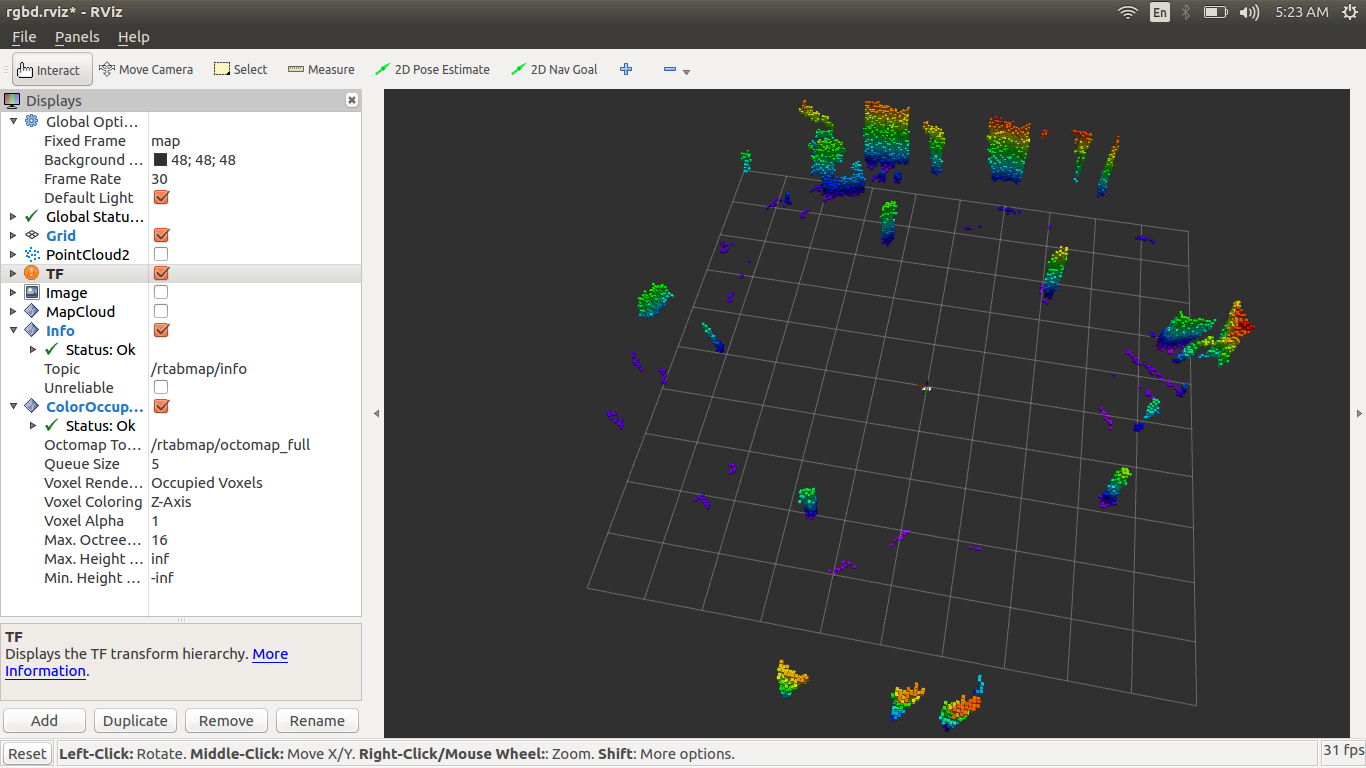
Task: Expand the Image display item
Action: [x=13, y=293]
